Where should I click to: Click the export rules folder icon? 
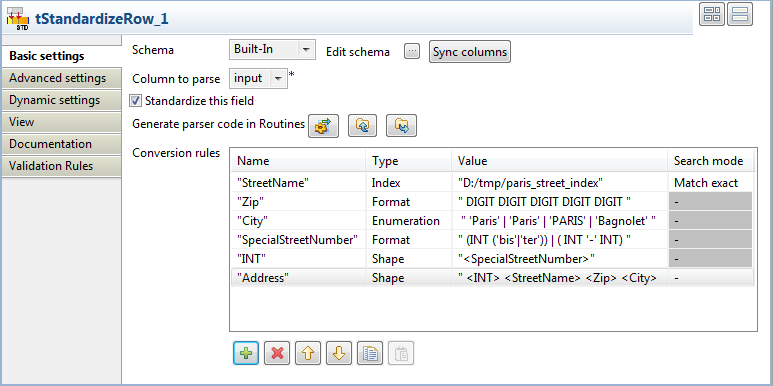coord(401,126)
